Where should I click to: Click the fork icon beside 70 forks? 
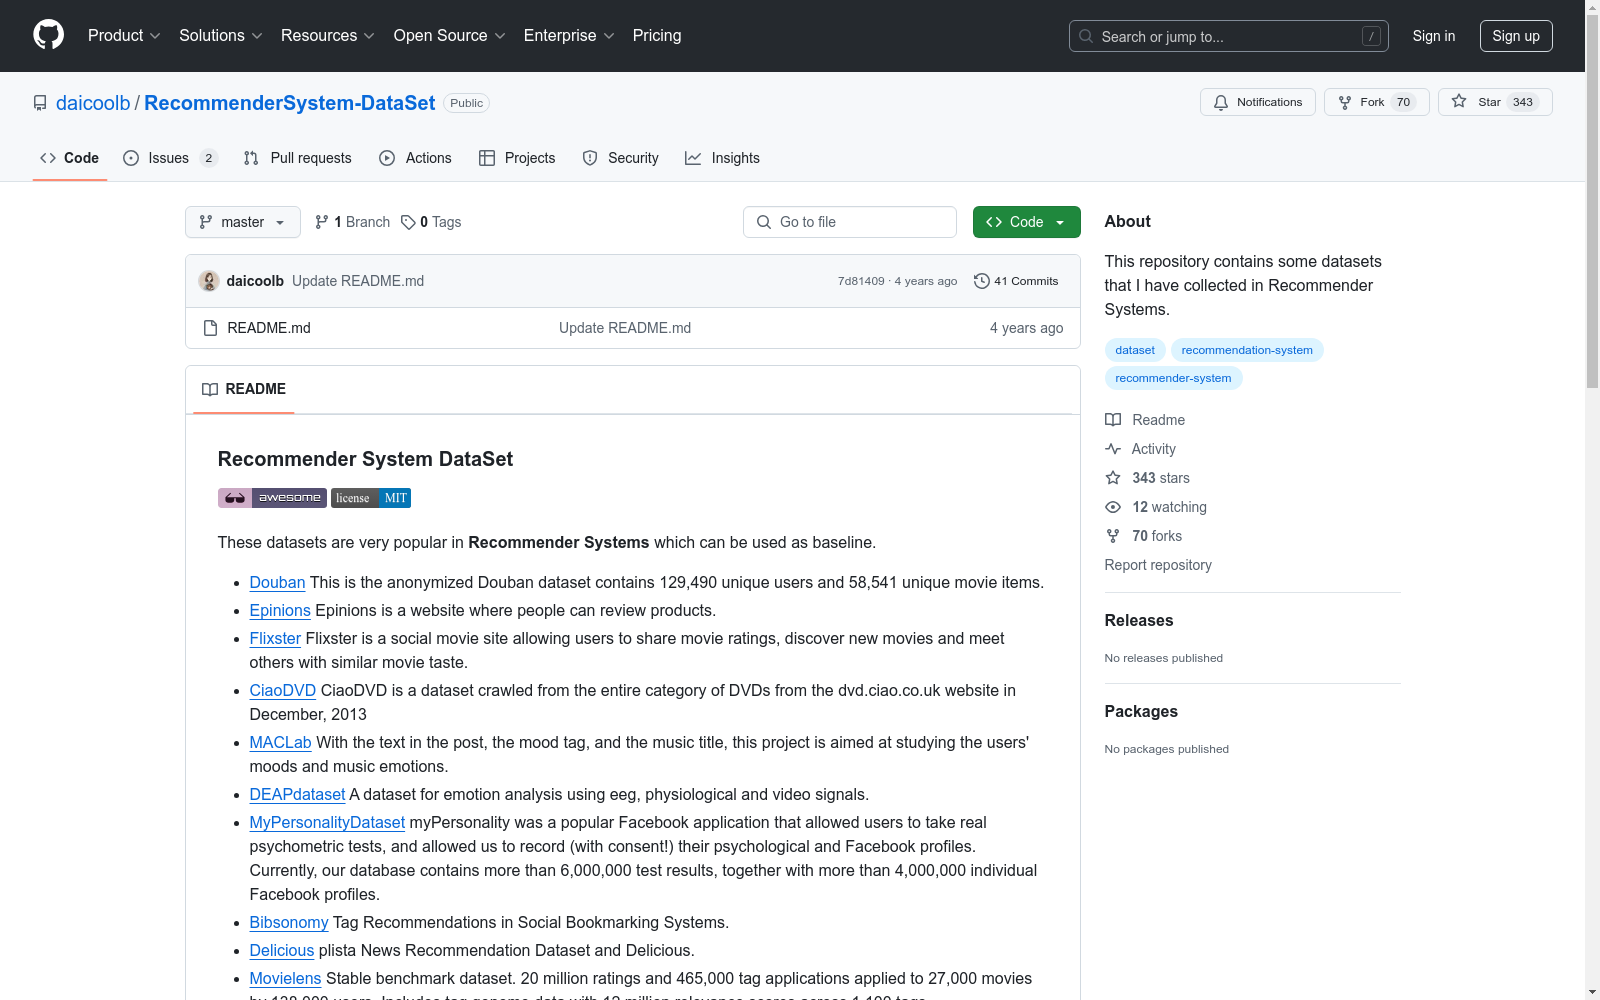pyautogui.click(x=1113, y=536)
